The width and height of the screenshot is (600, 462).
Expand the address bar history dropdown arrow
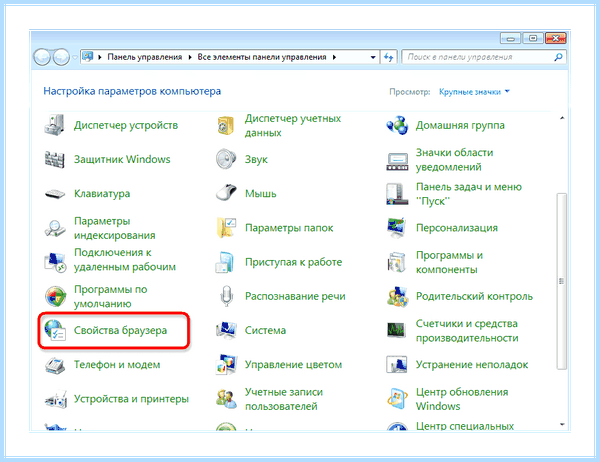pyautogui.click(x=373, y=57)
